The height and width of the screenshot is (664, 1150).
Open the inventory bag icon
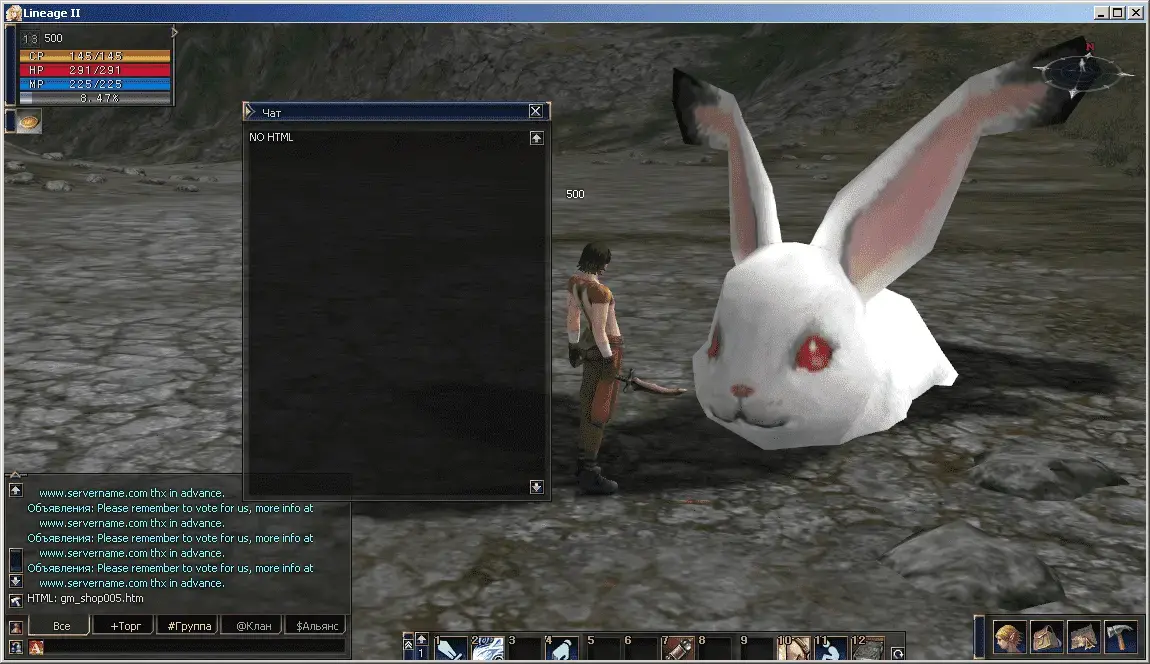tap(1047, 637)
